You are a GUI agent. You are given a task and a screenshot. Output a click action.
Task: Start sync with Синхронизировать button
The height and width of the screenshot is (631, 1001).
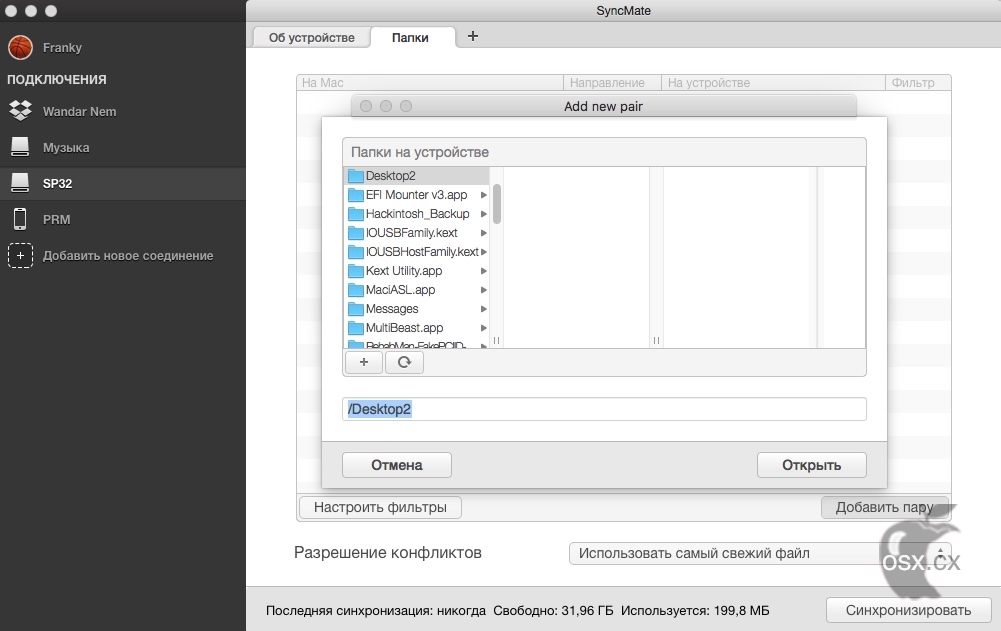tap(908, 610)
